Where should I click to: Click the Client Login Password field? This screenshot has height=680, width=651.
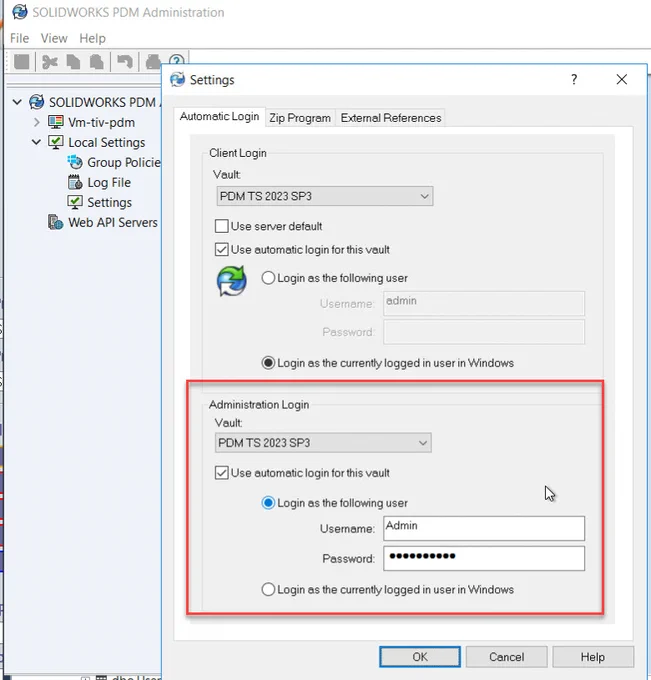[x=484, y=332]
